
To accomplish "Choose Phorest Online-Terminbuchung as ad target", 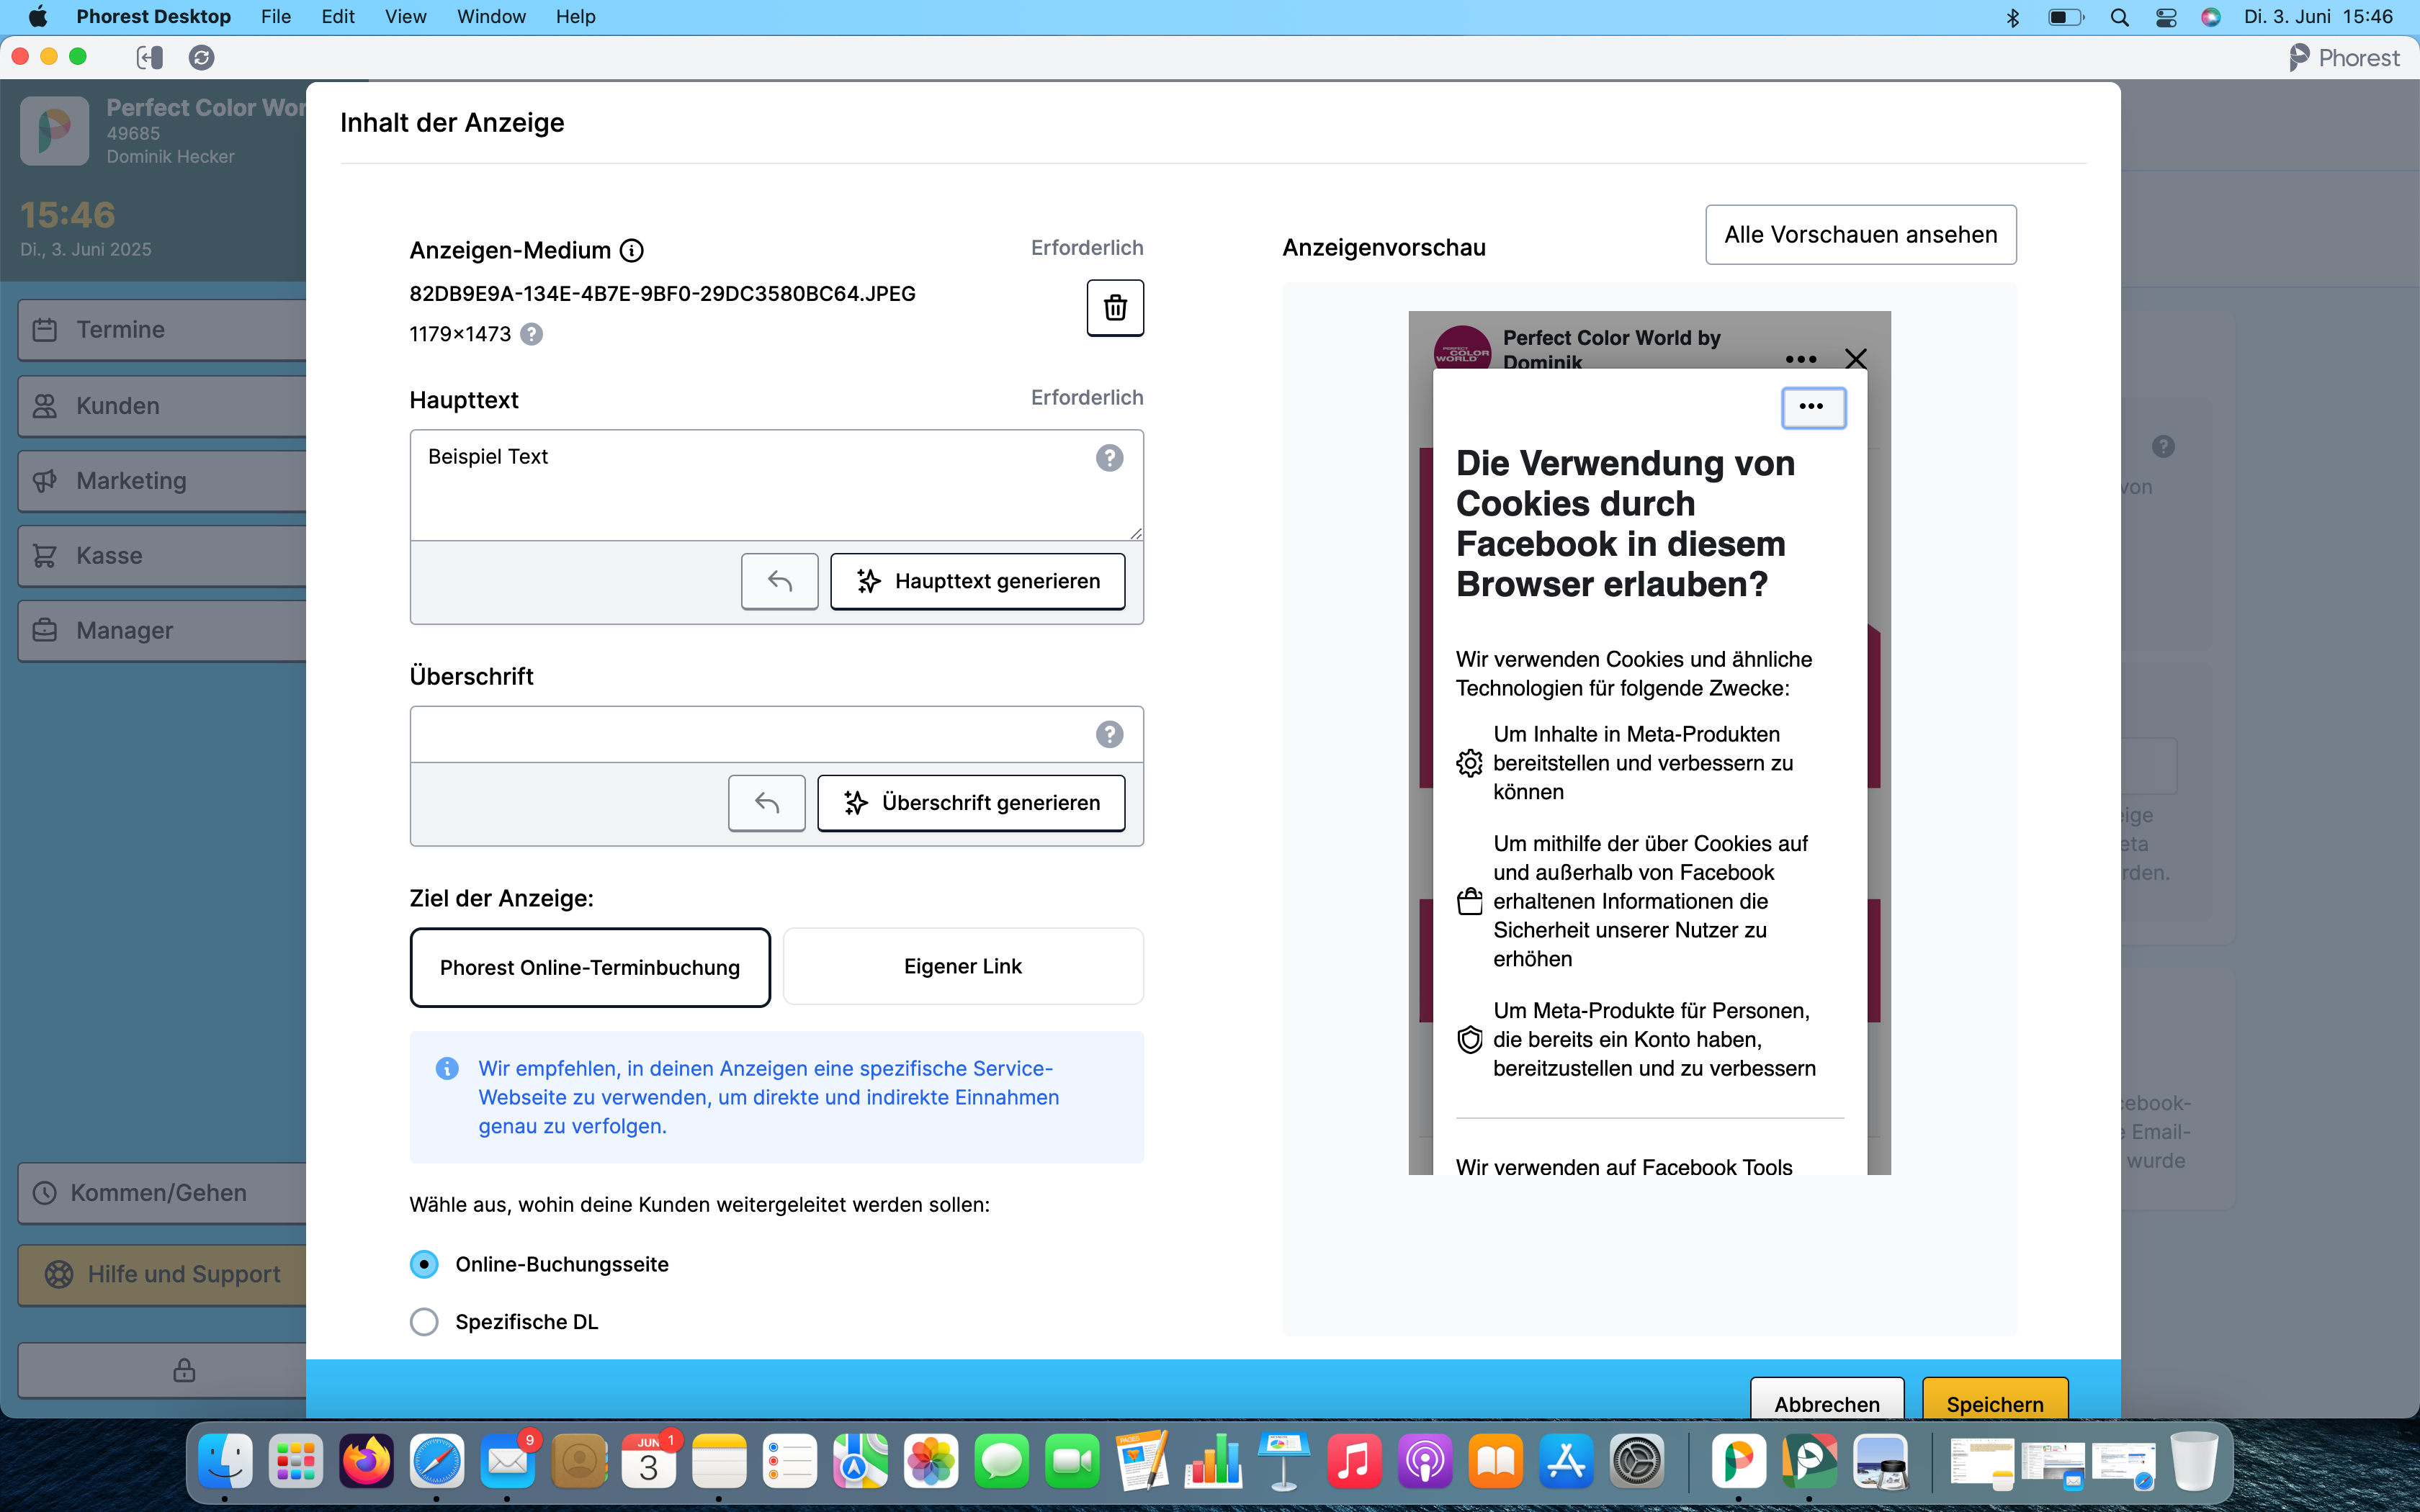I will 590,967.
